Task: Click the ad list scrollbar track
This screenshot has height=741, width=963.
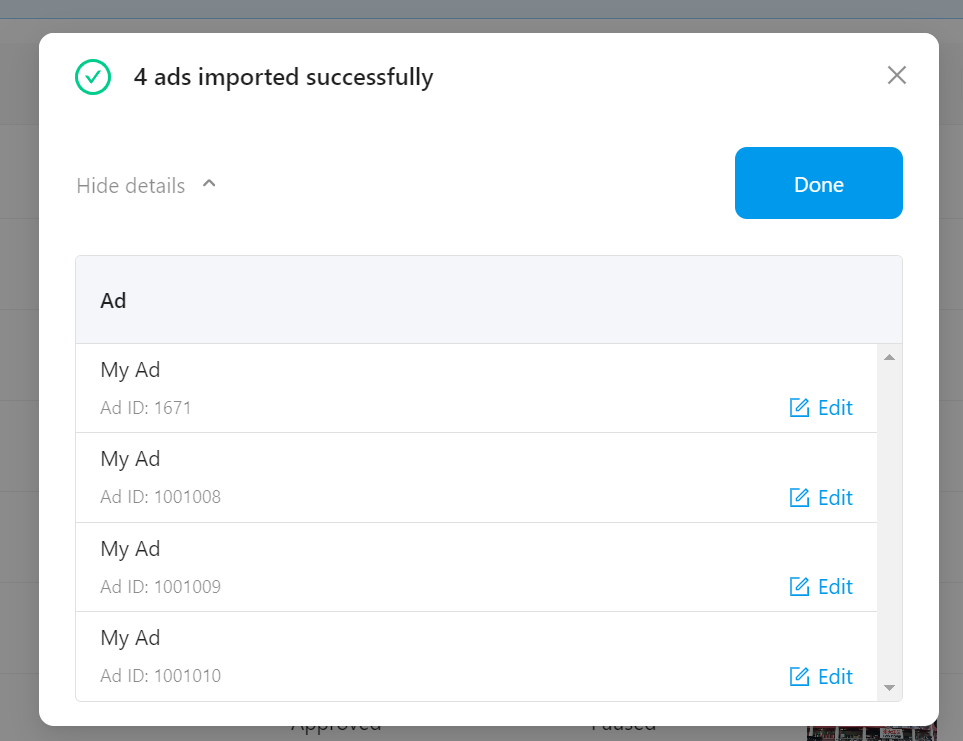Action: click(x=889, y=520)
